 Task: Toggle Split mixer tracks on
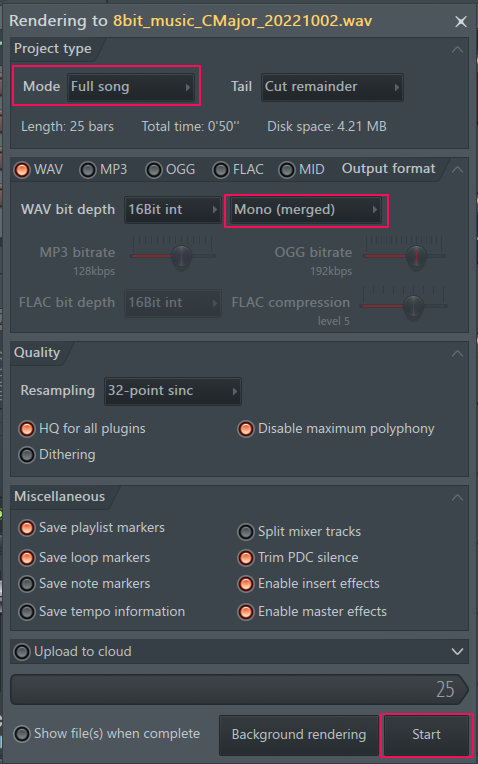[246, 532]
